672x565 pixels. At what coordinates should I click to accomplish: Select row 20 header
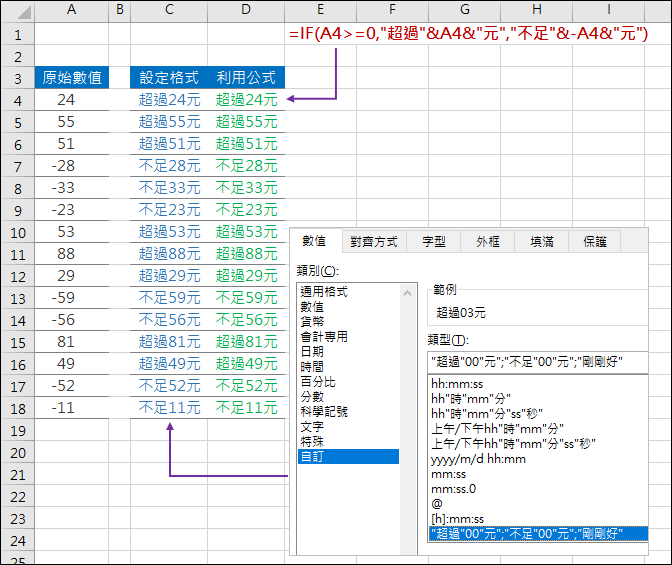[18, 453]
